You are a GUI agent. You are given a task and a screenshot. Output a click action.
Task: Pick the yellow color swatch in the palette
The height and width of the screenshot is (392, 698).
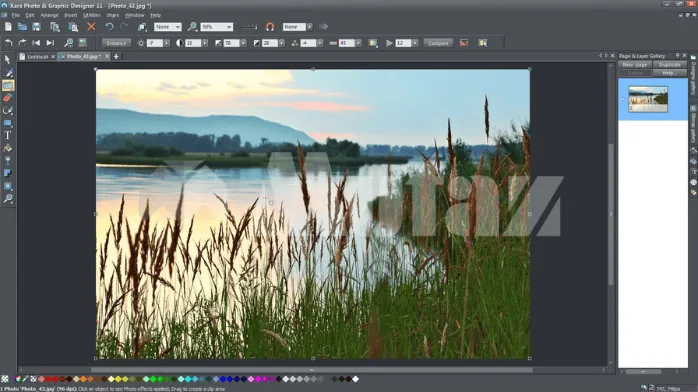118,379
